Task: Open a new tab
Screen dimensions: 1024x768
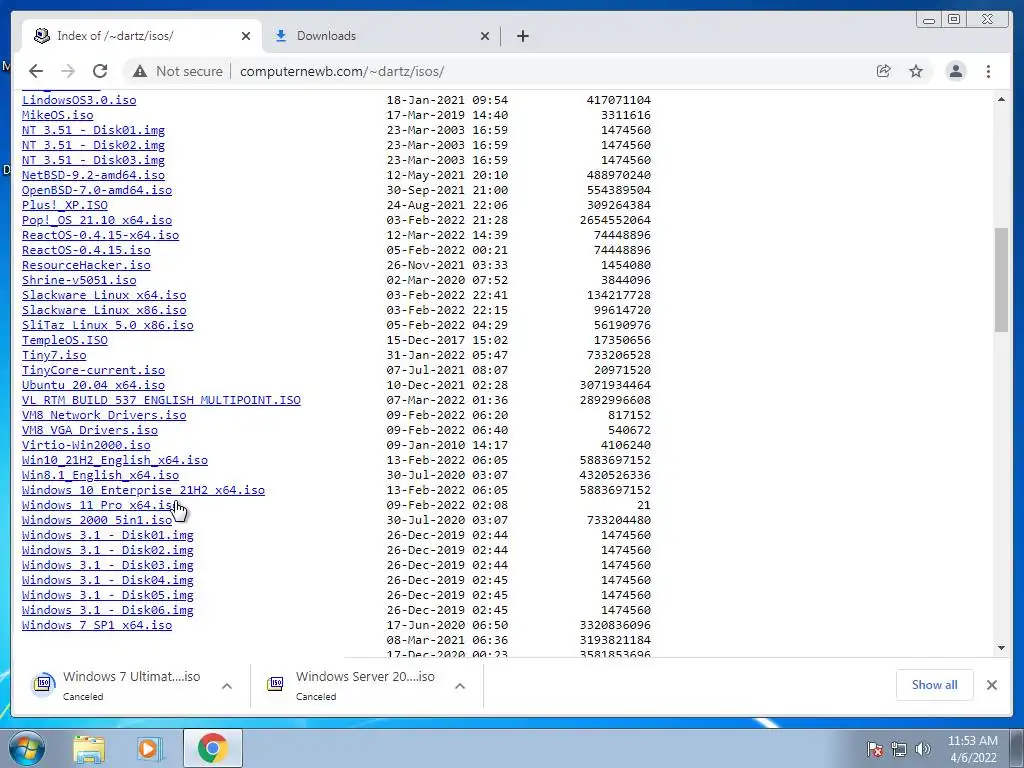Action: (x=522, y=36)
